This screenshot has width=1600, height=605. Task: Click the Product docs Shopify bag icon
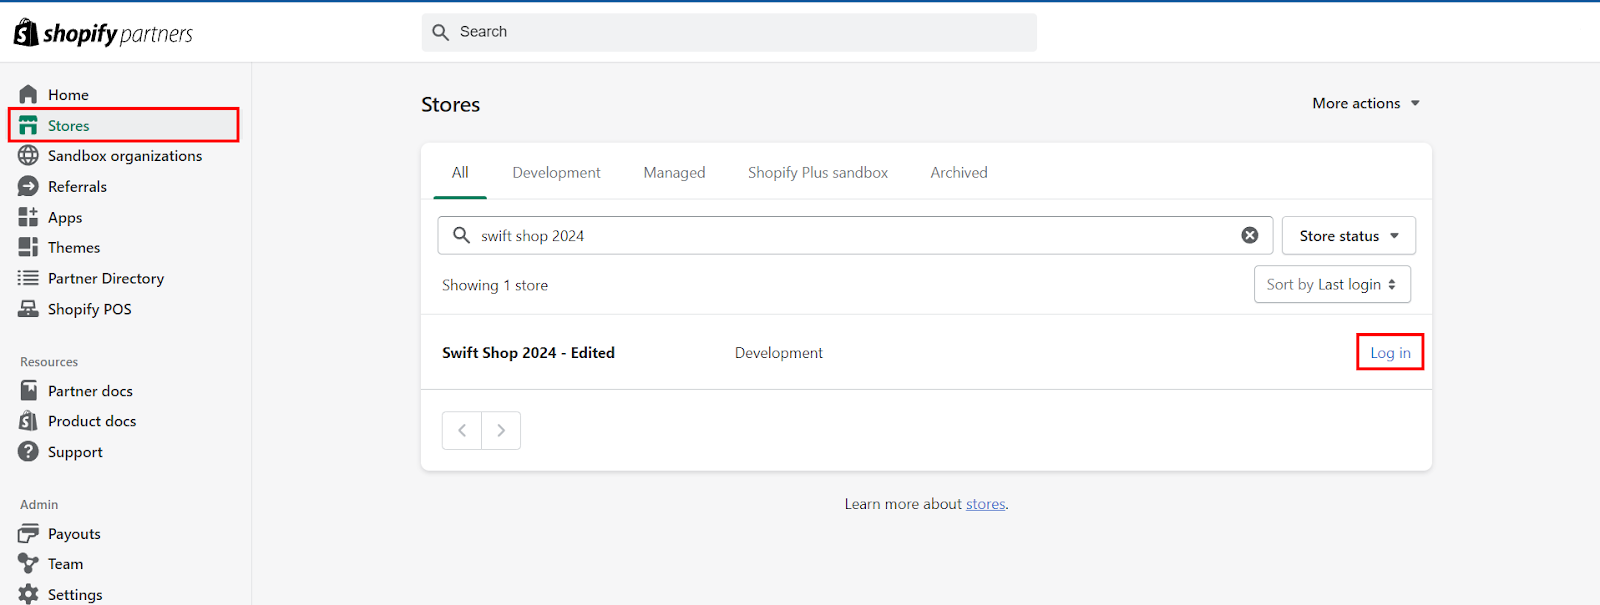coord(28,421)
